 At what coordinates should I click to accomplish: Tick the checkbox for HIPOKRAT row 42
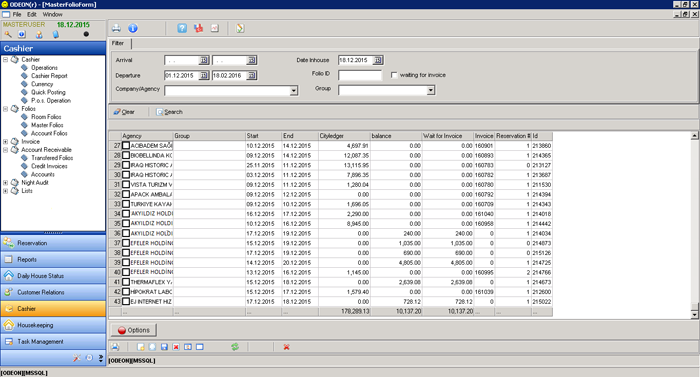(x=126, y=292)
